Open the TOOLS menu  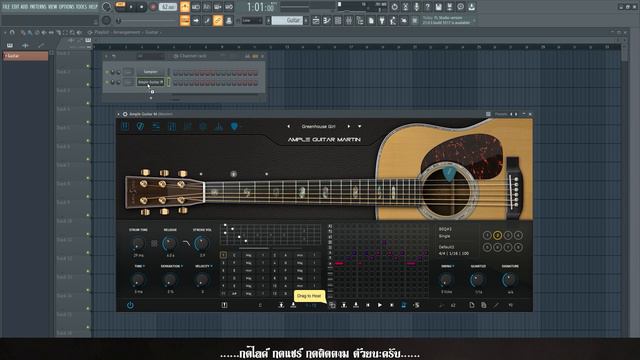click(x=82, y=7)
